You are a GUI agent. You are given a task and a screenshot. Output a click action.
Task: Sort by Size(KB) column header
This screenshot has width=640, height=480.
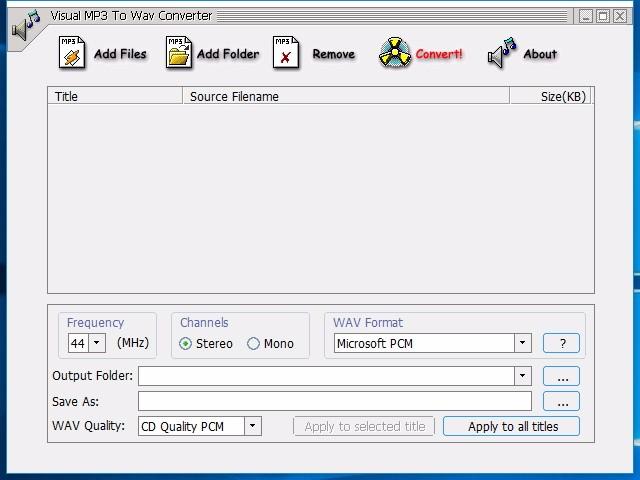coord(550,96)
